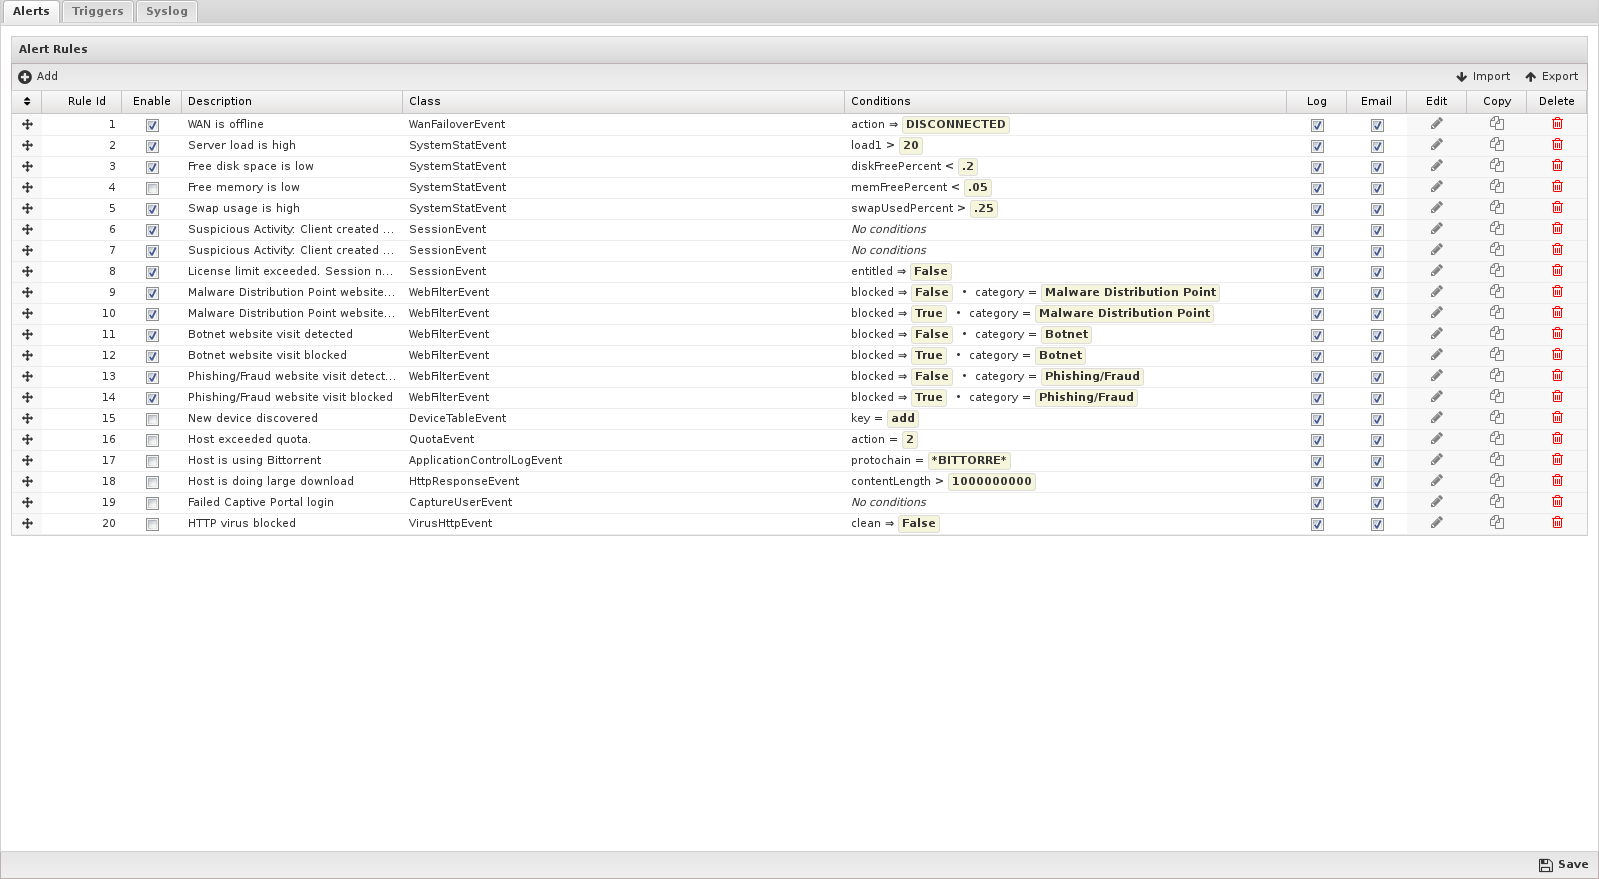Uncheck Log for Host exceeded quota rule
Screen dimensions: 1599x879
tap(1317, 440)
